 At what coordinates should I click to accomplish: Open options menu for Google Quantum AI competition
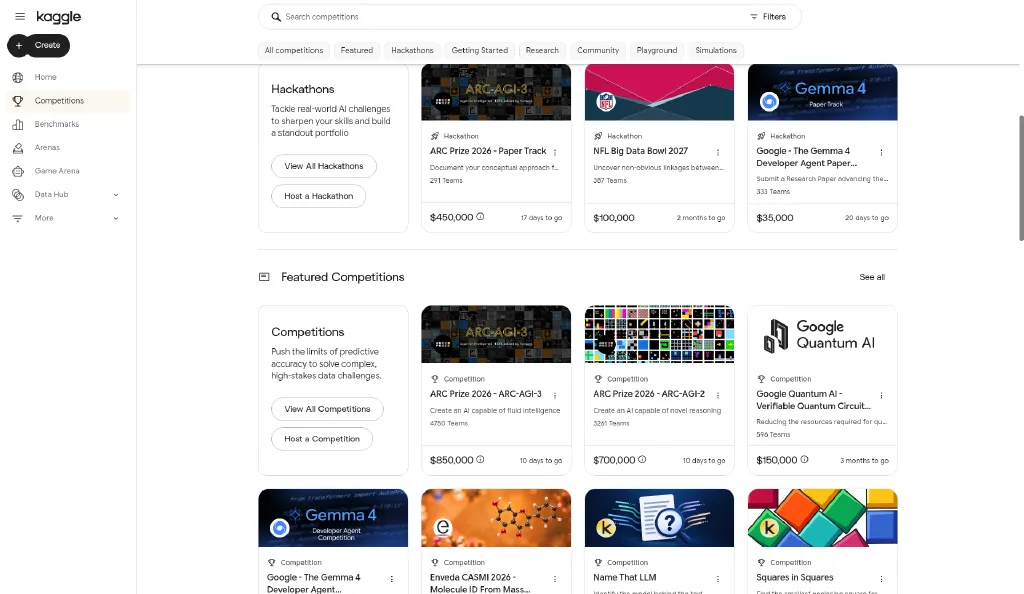click(x=881, y=395)
